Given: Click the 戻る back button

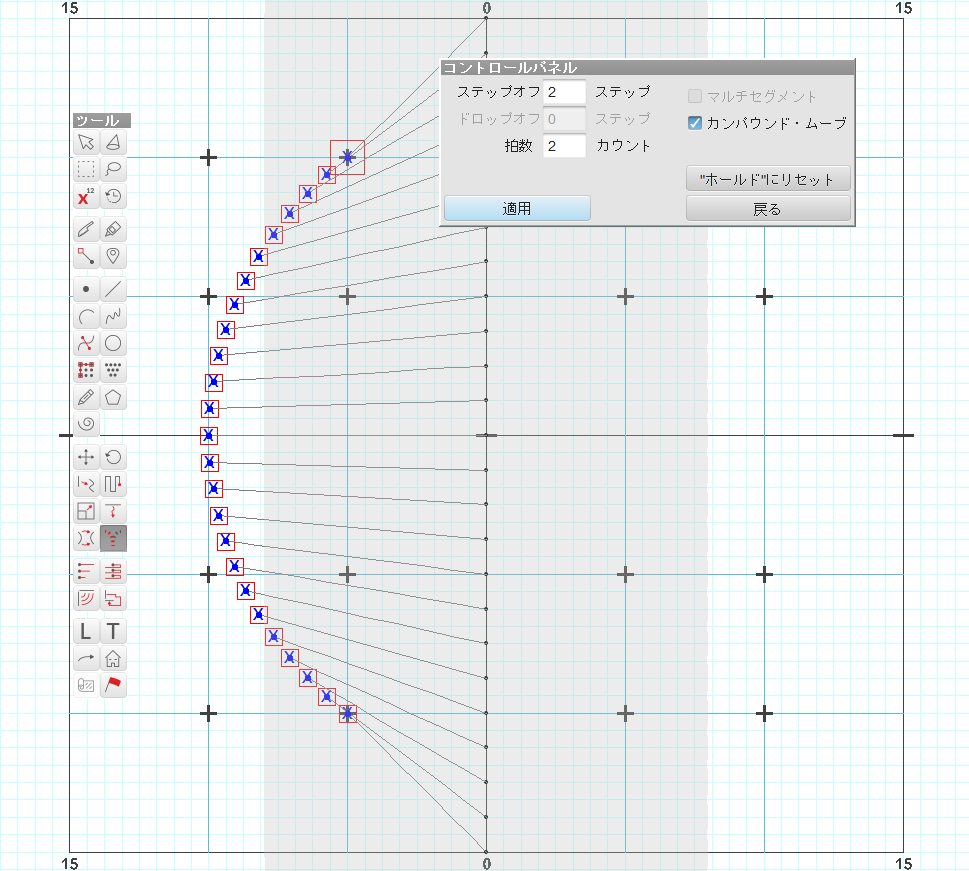Looking at the screenshot, I should (767, 209).
